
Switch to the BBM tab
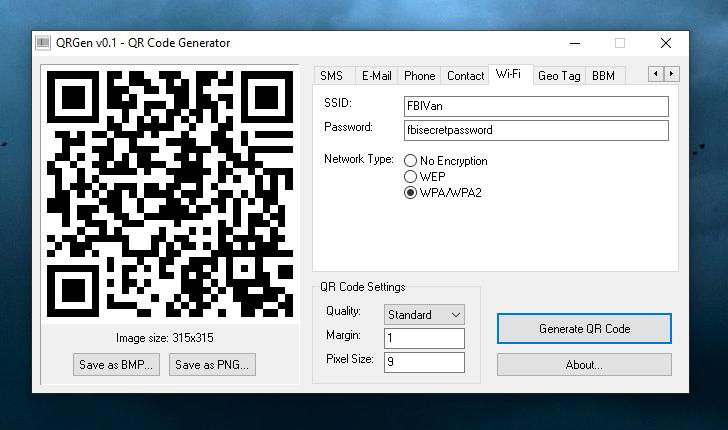[604, 76]
